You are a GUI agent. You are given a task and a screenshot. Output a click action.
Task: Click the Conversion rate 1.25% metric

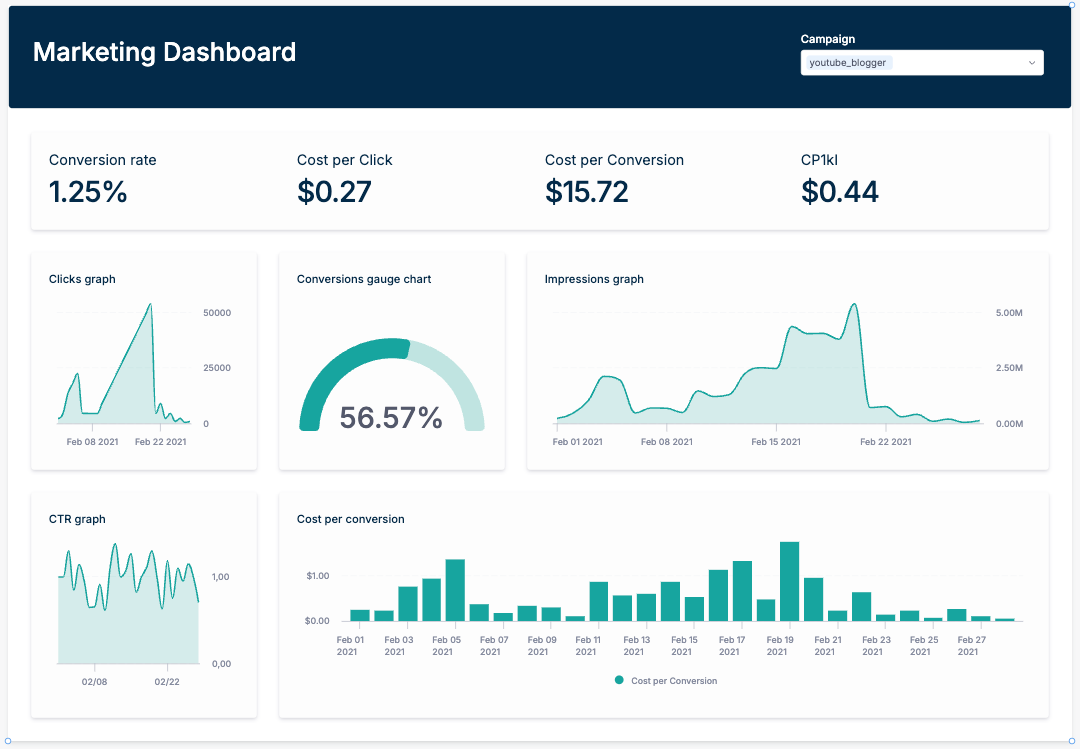click(88, 192)
